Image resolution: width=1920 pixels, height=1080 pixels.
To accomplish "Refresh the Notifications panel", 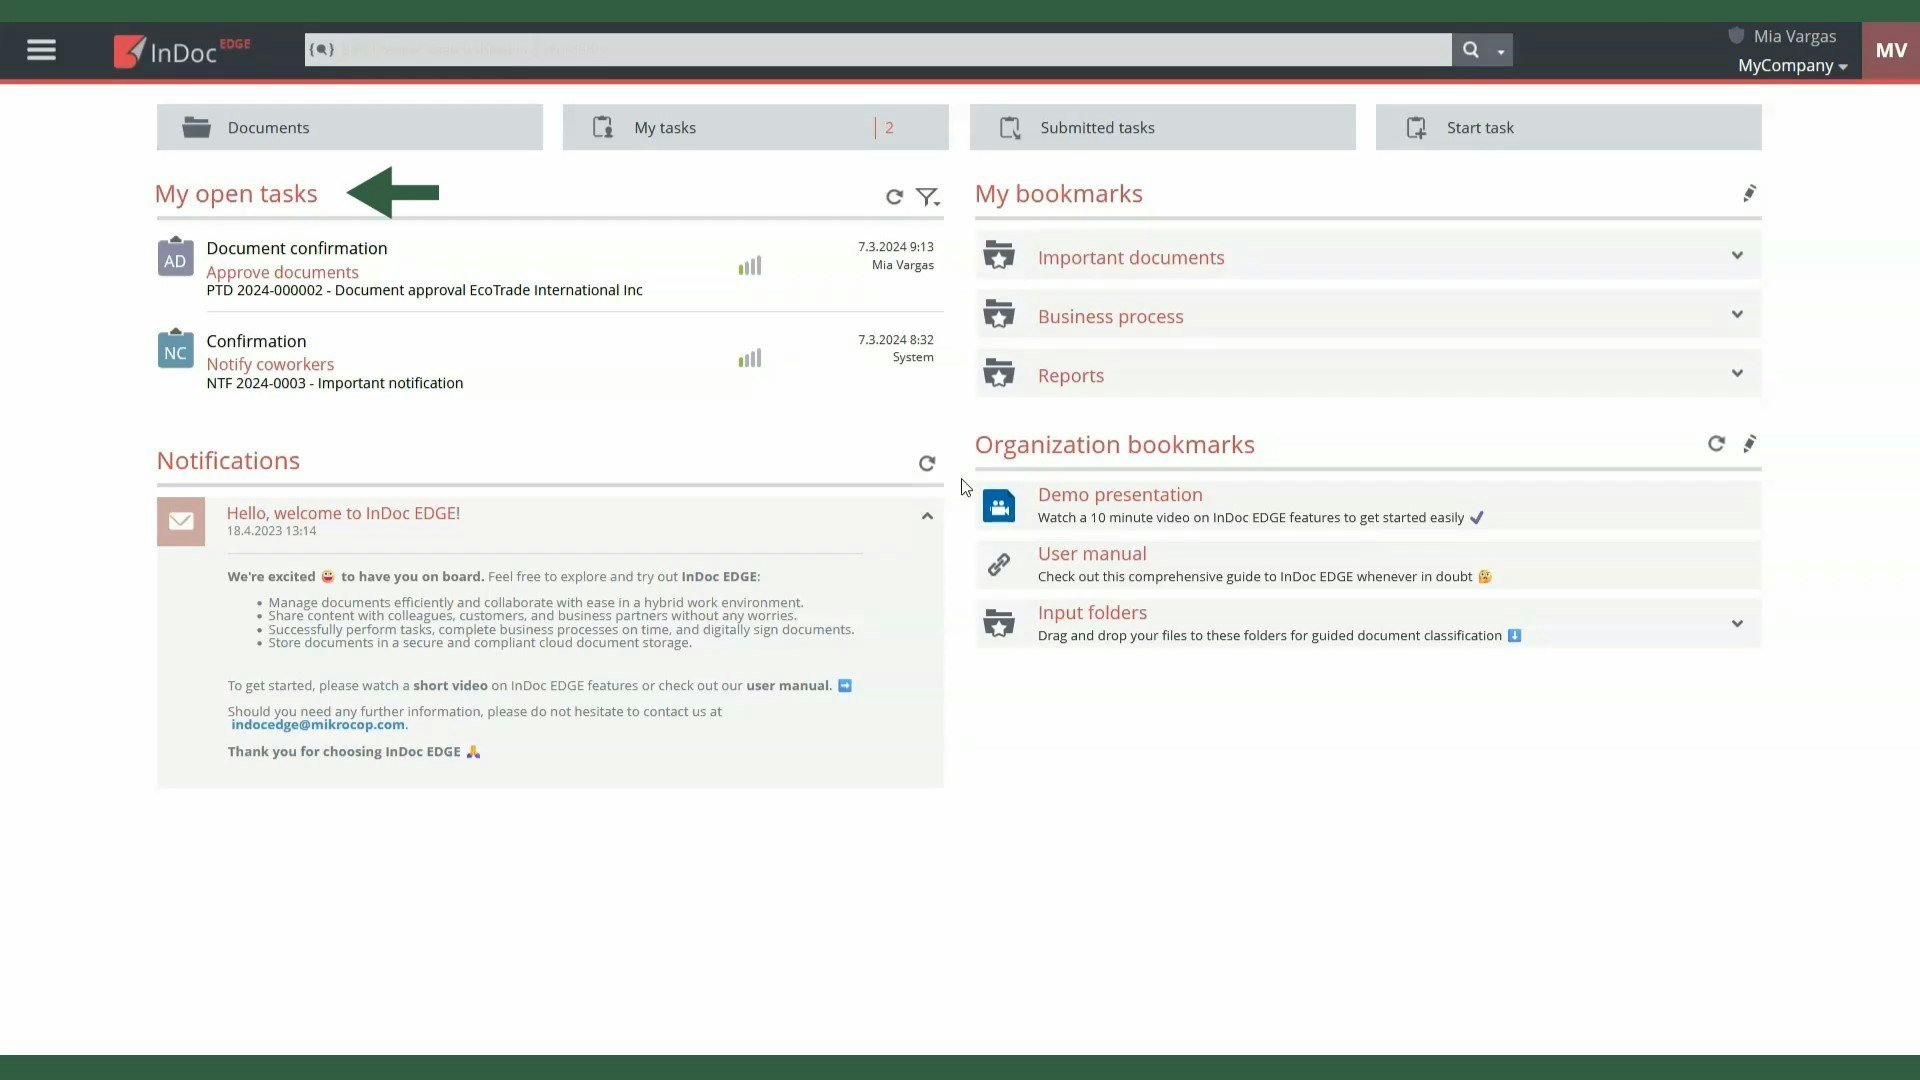I will tap(927, 463).
